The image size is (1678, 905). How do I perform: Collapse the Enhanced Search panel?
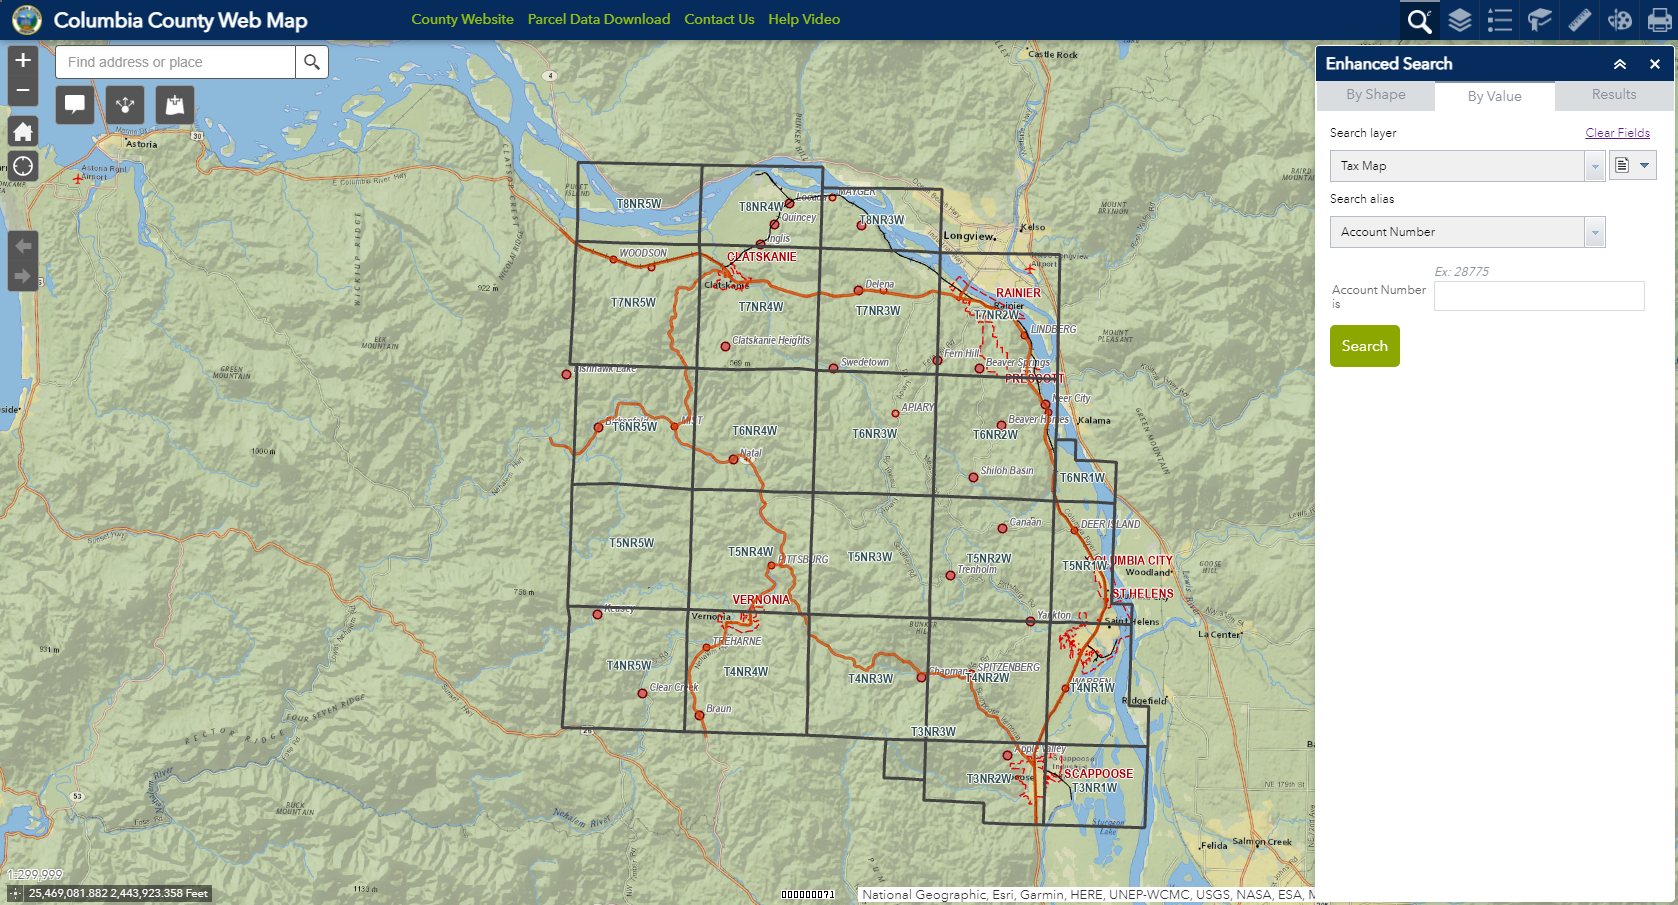1620,64
